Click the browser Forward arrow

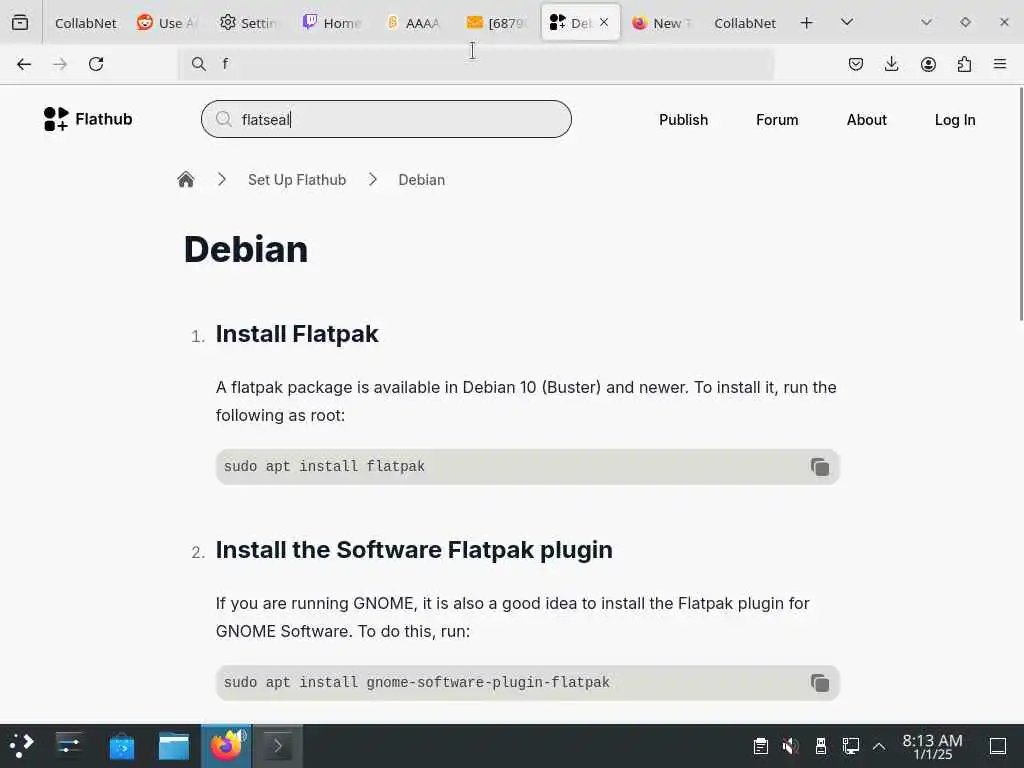point(60,64)
